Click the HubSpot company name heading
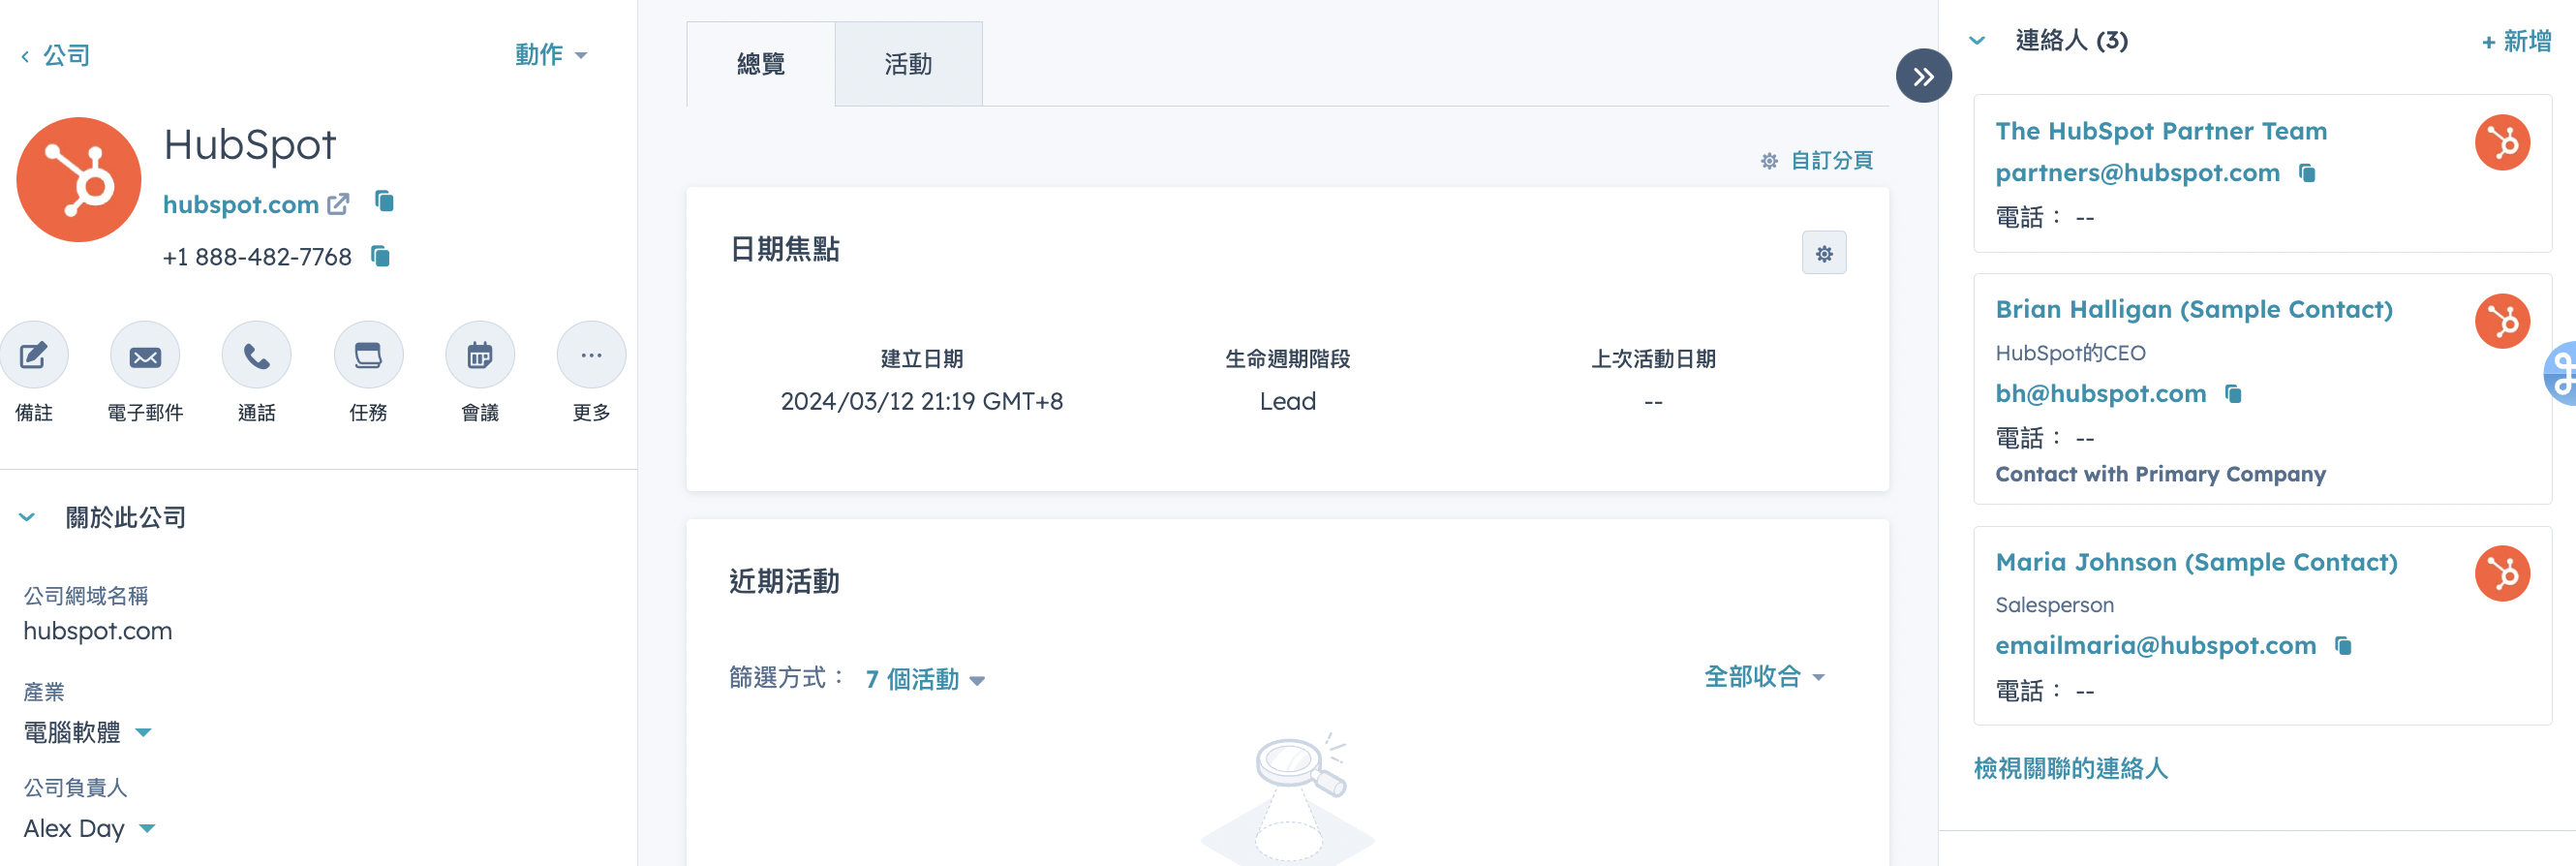2576x866 pixels. (250, 145)
